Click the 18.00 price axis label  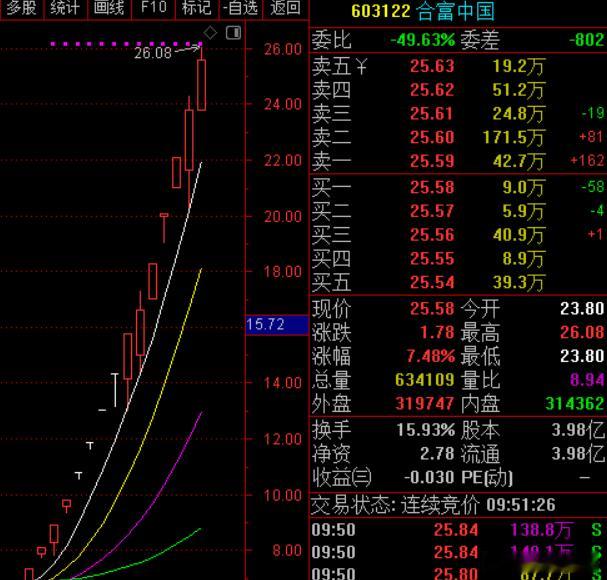[283, 272]
